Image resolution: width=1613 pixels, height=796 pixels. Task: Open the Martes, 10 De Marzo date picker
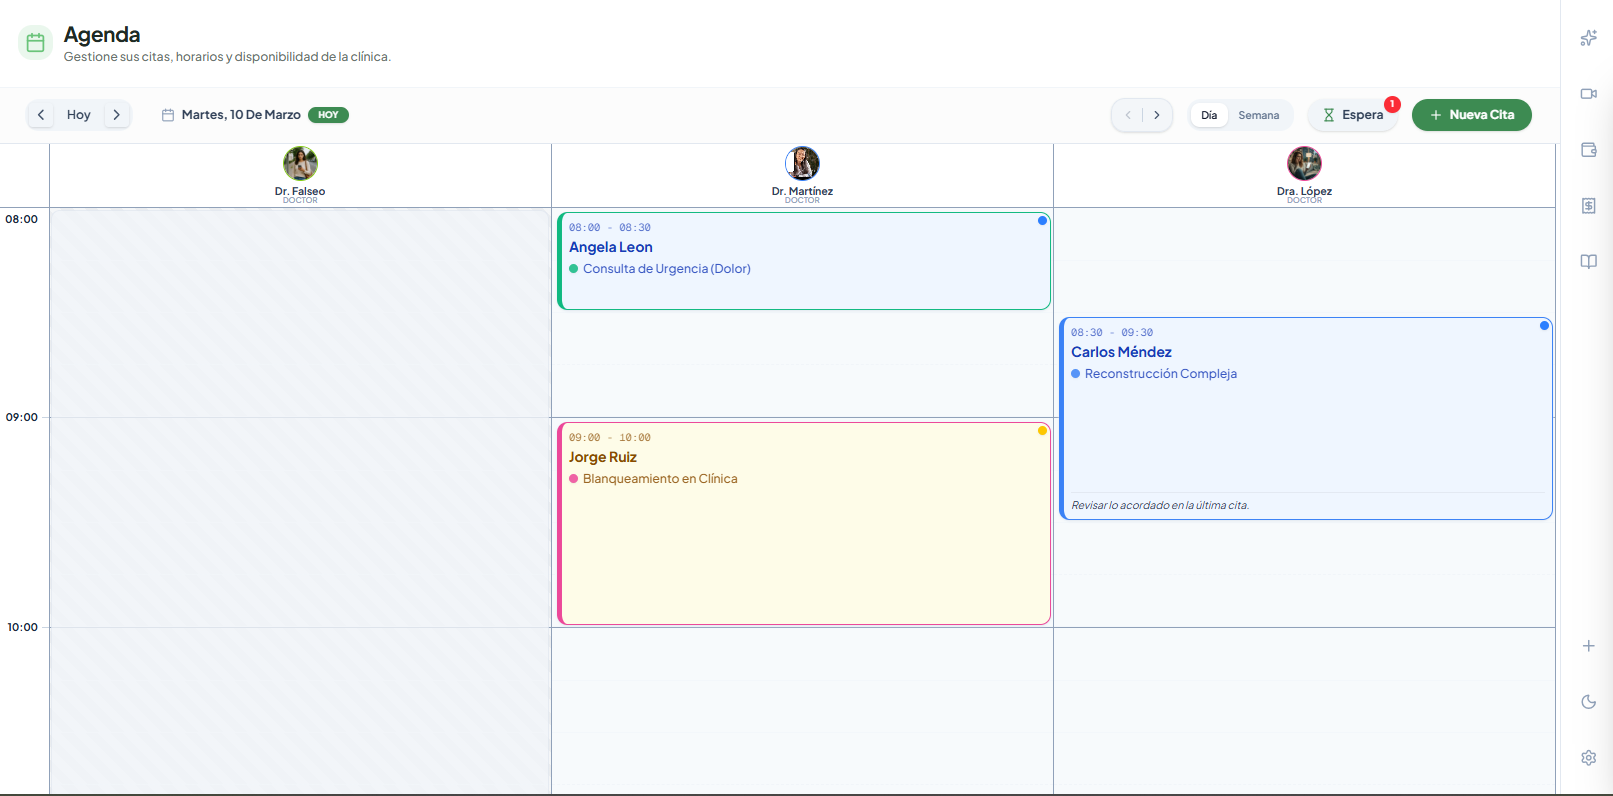click(241, 115)
